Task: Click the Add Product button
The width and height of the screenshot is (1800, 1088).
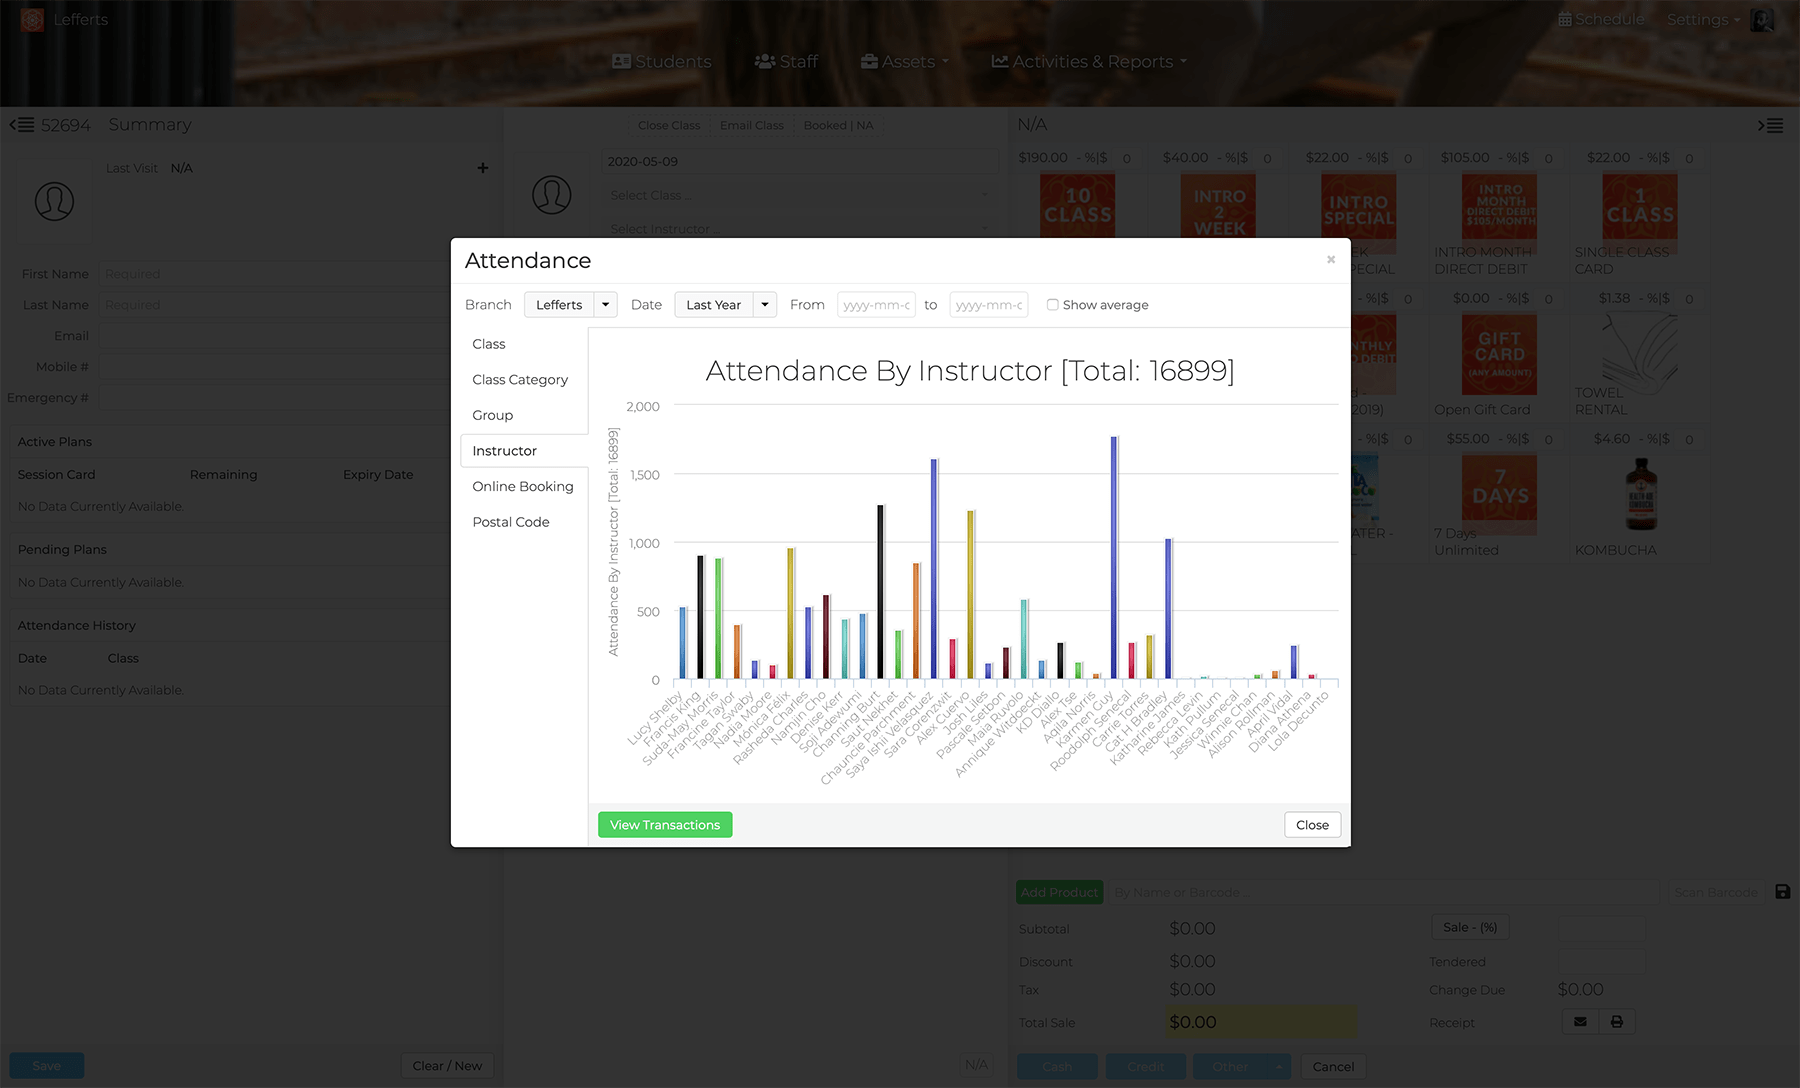Action: coord(1059,892)
